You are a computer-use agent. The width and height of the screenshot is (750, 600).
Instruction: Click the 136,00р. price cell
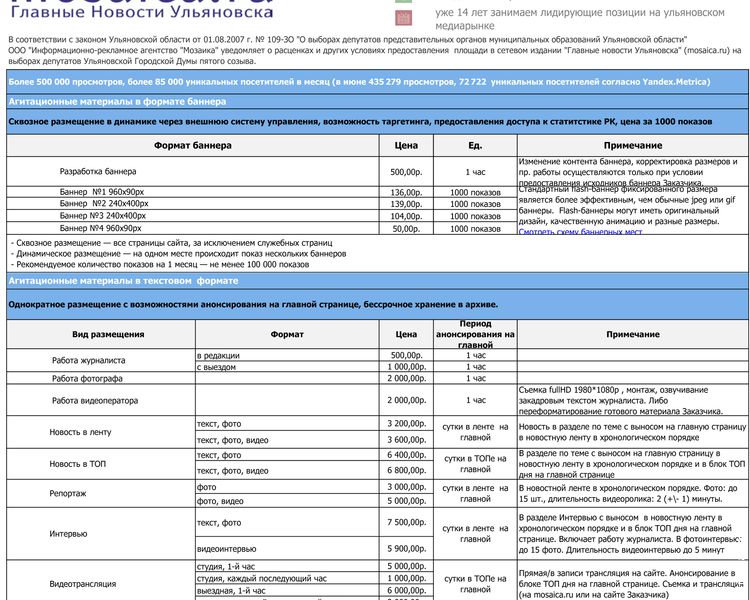tap(405, 192)
